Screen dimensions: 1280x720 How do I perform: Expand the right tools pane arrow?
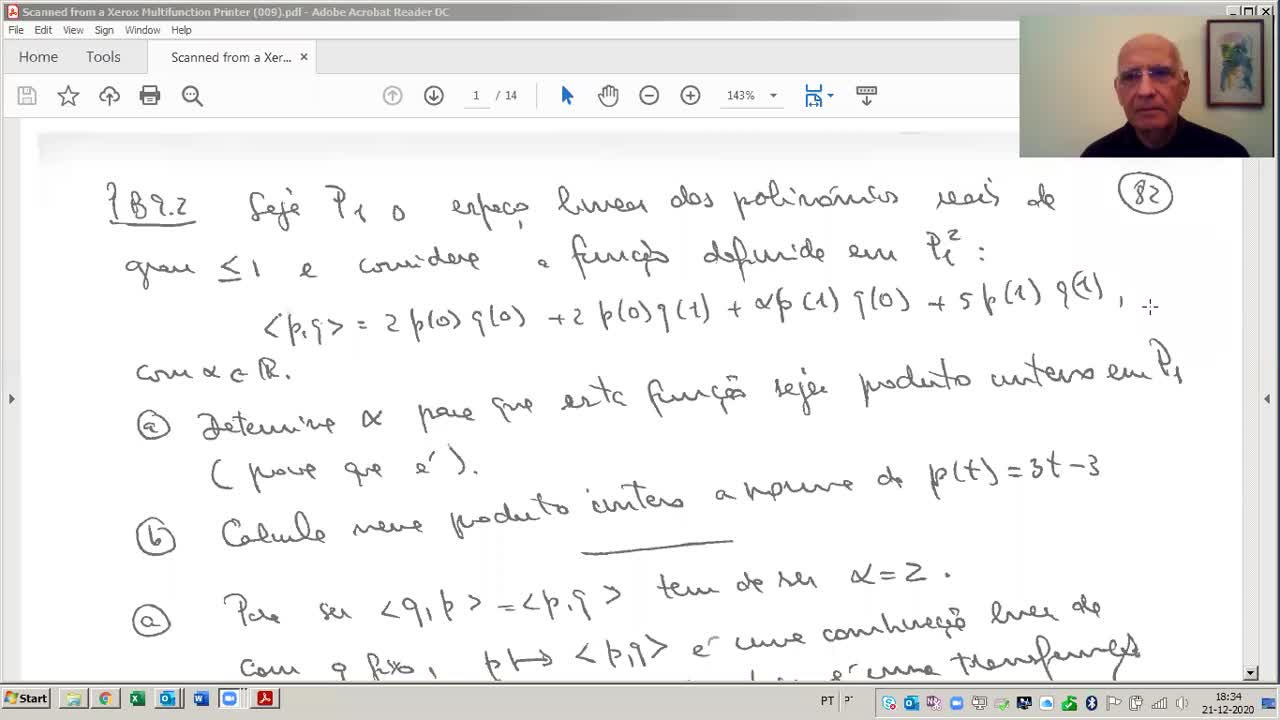[1267, 399]
